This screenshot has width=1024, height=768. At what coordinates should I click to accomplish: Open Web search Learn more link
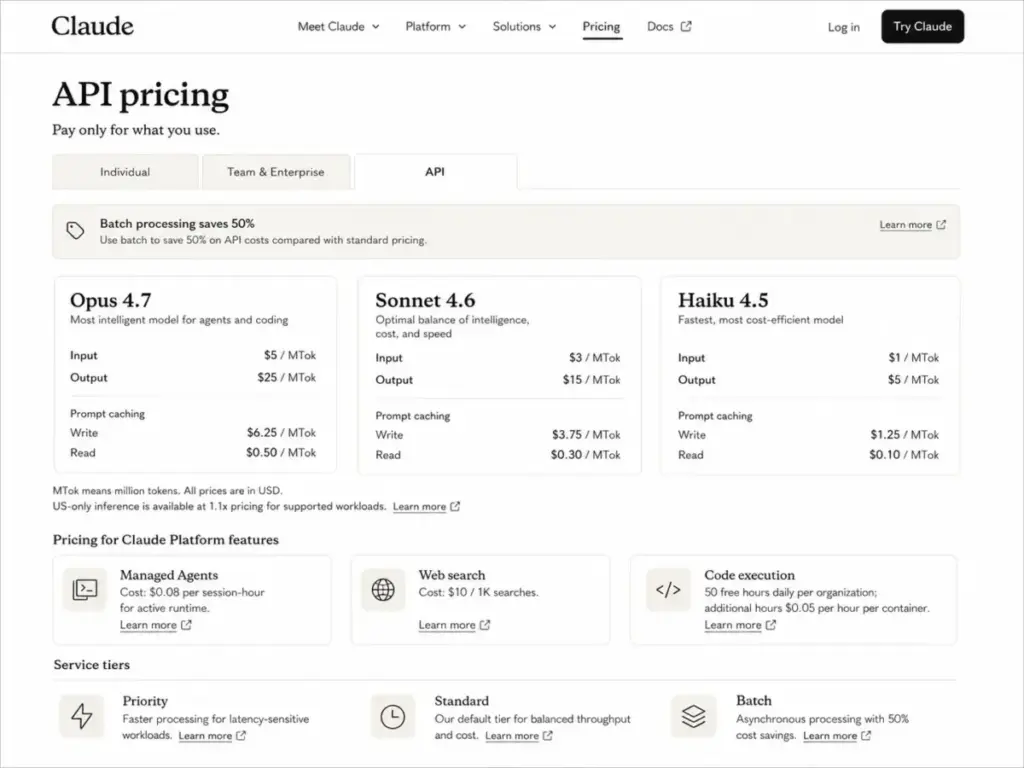[x=447, y=625]
